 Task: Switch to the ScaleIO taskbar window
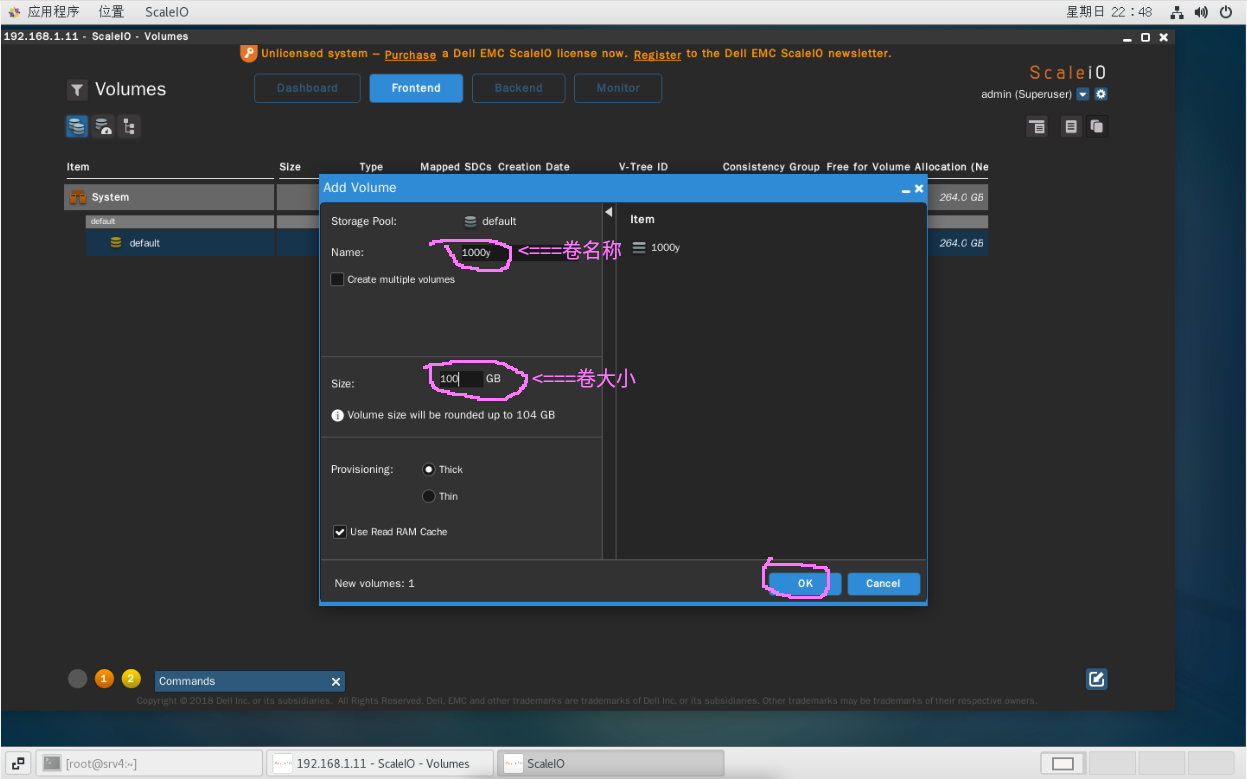611,763
